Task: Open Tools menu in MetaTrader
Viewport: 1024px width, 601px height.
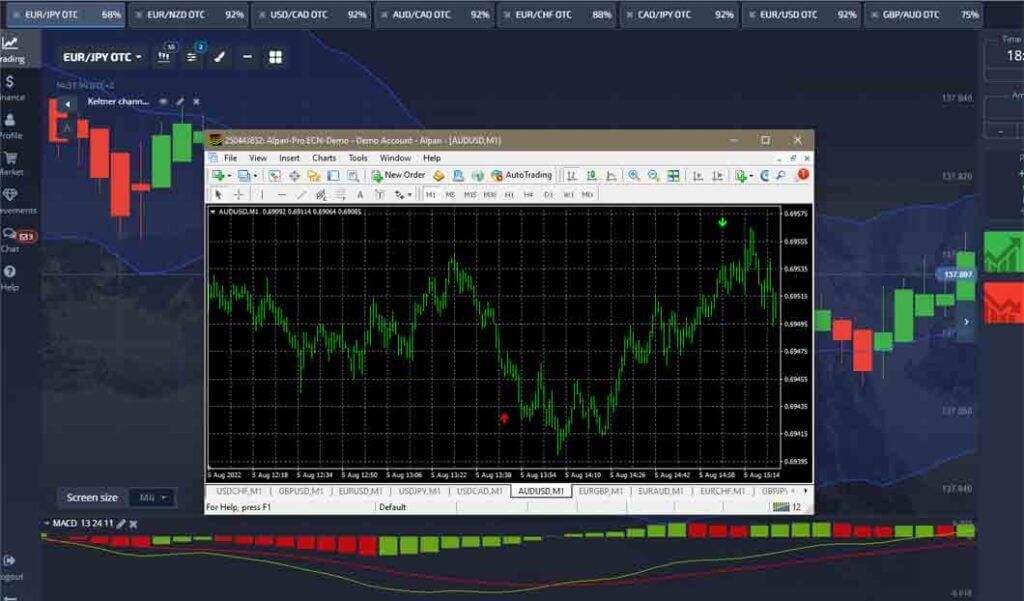Action: click(358, 158)
